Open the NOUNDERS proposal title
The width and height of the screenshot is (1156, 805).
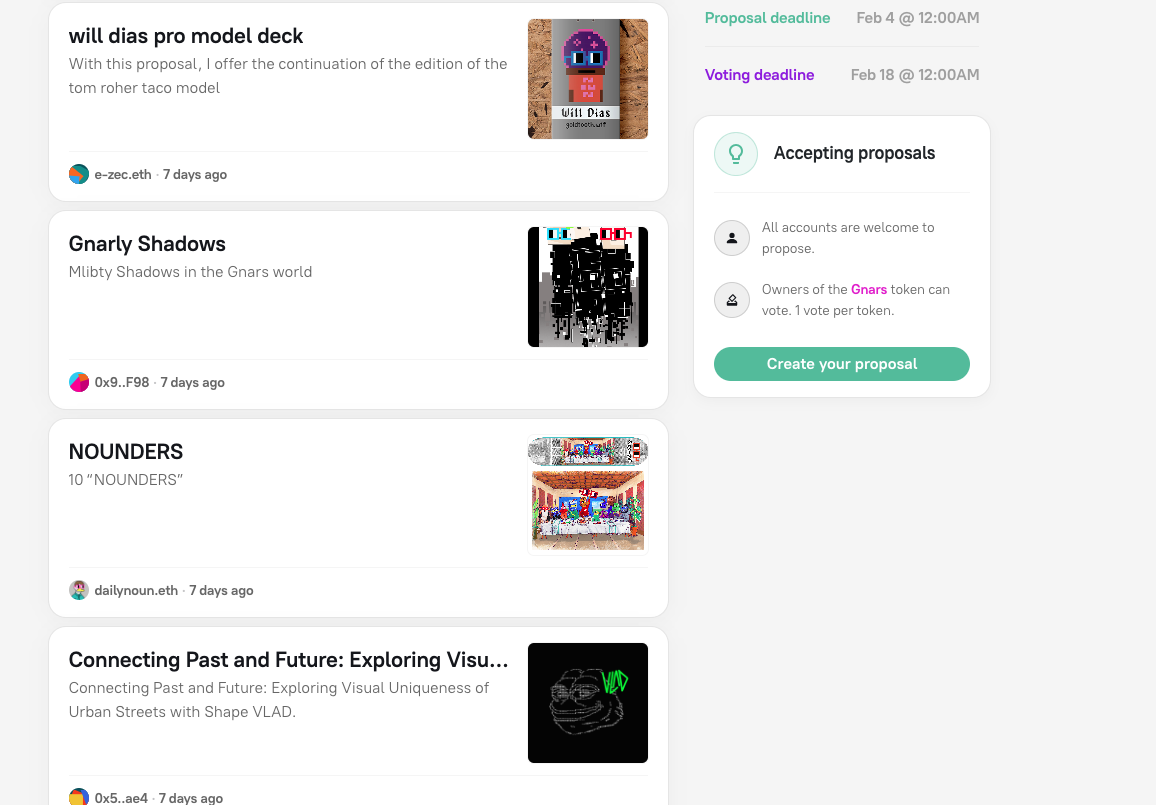point(126,452)
